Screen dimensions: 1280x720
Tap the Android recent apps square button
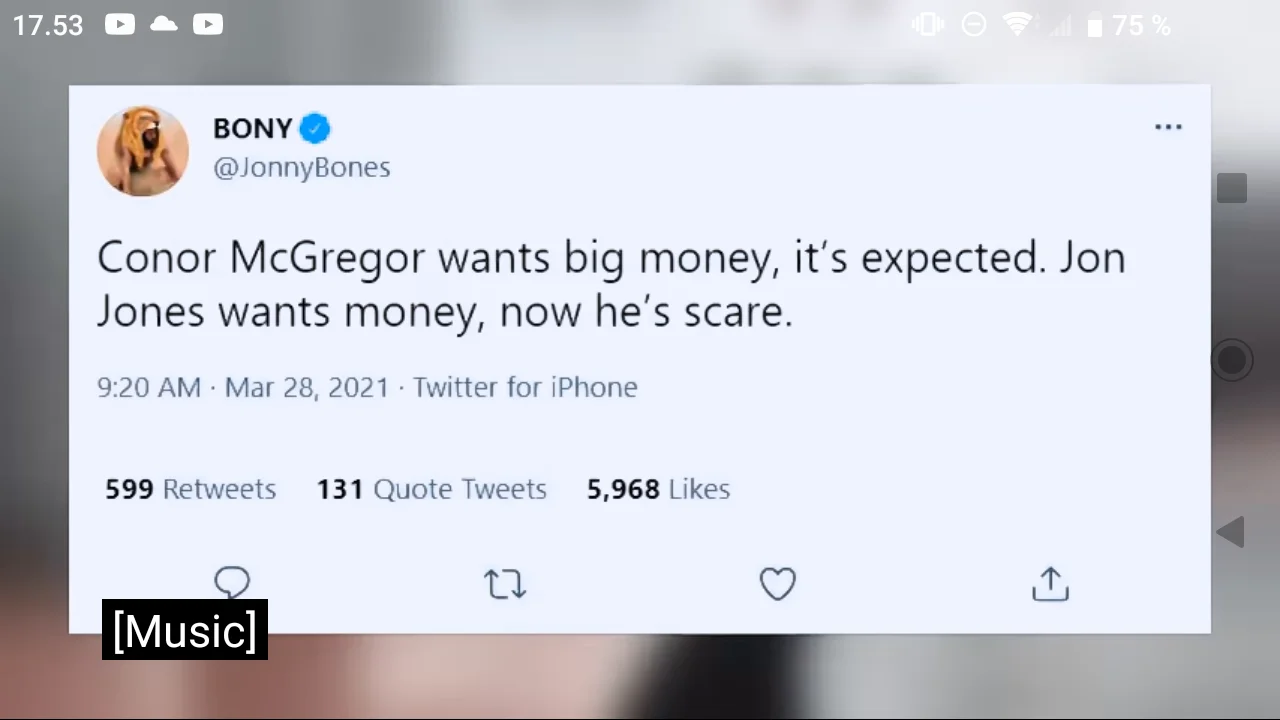[1232, 188]
